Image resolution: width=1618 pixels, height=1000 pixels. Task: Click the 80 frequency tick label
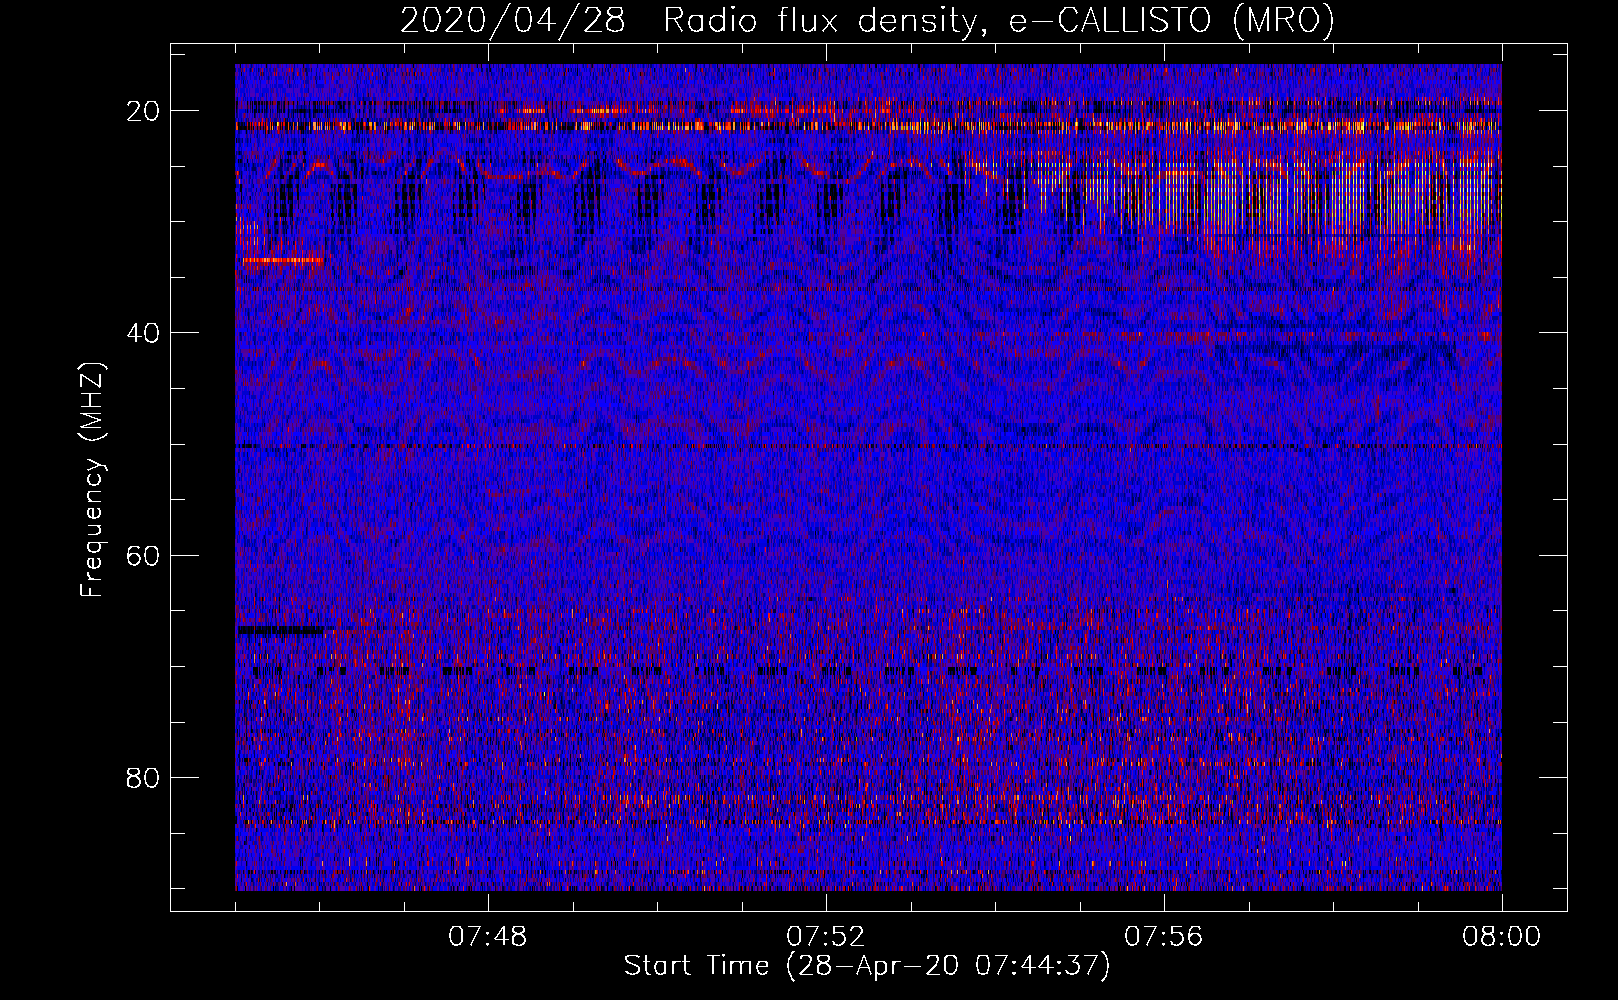tap(143, 777)
